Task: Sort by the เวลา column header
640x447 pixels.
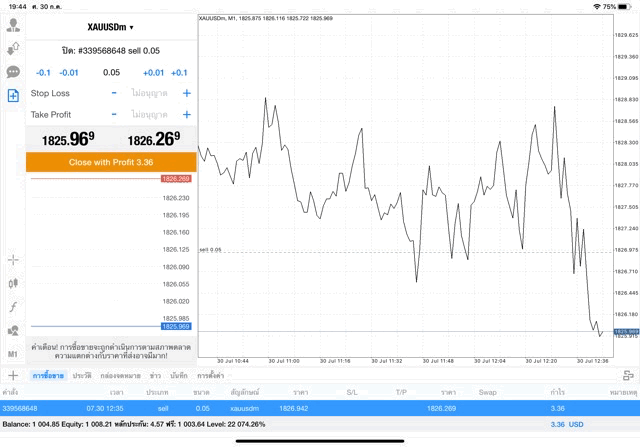Action: click(116, 392)
